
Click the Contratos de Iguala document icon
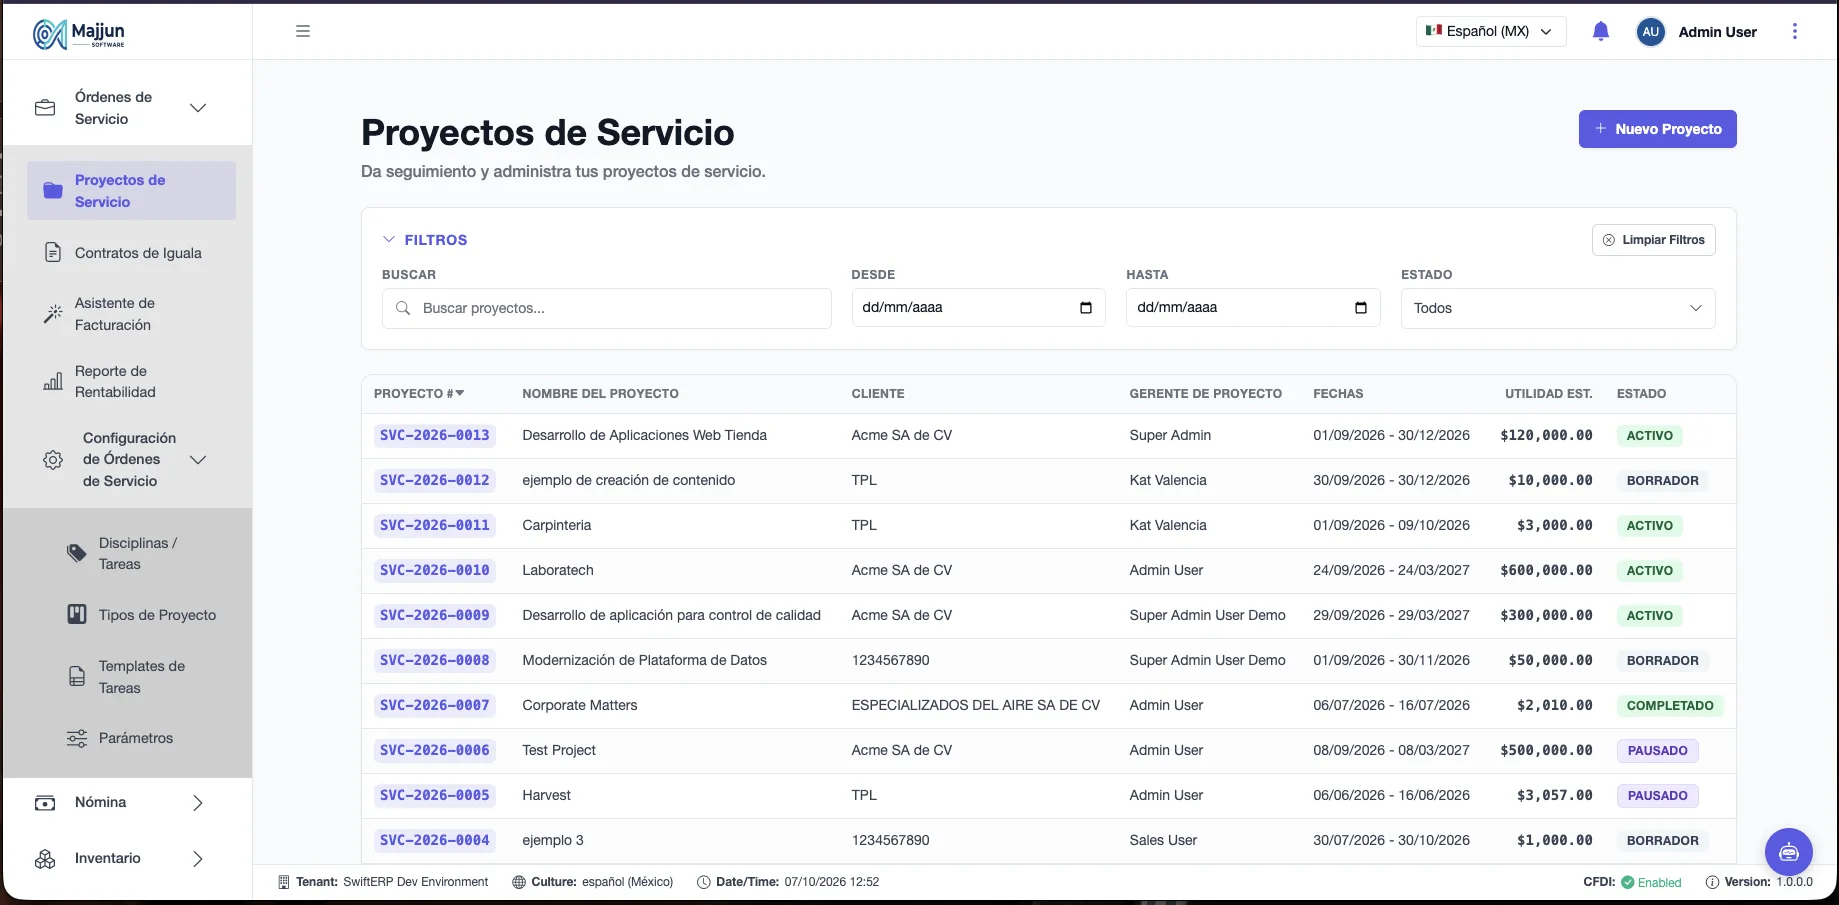point(53,253)
